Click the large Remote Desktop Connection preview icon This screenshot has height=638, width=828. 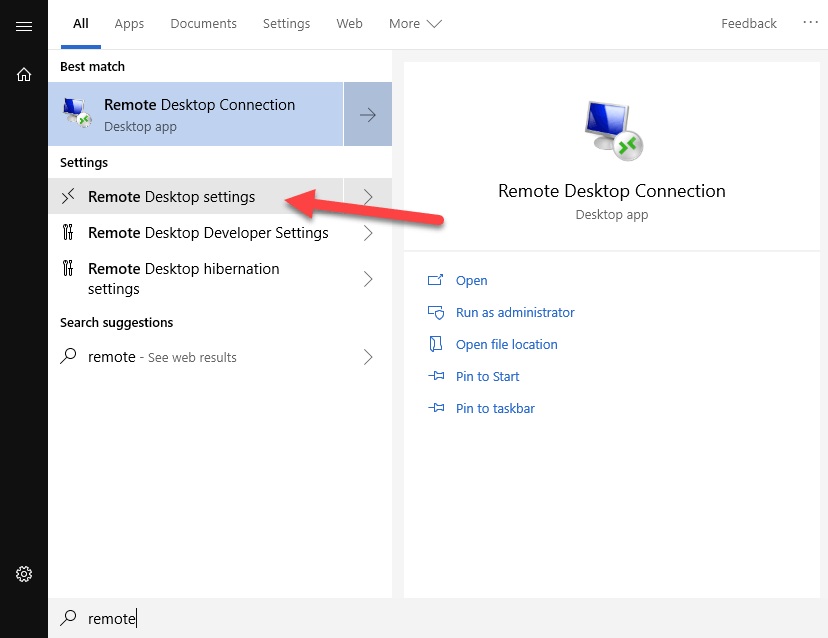613,130
